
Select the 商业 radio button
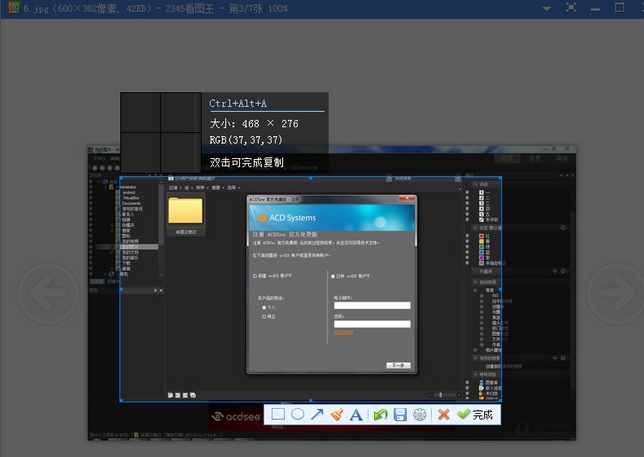(x=264, y=316)
